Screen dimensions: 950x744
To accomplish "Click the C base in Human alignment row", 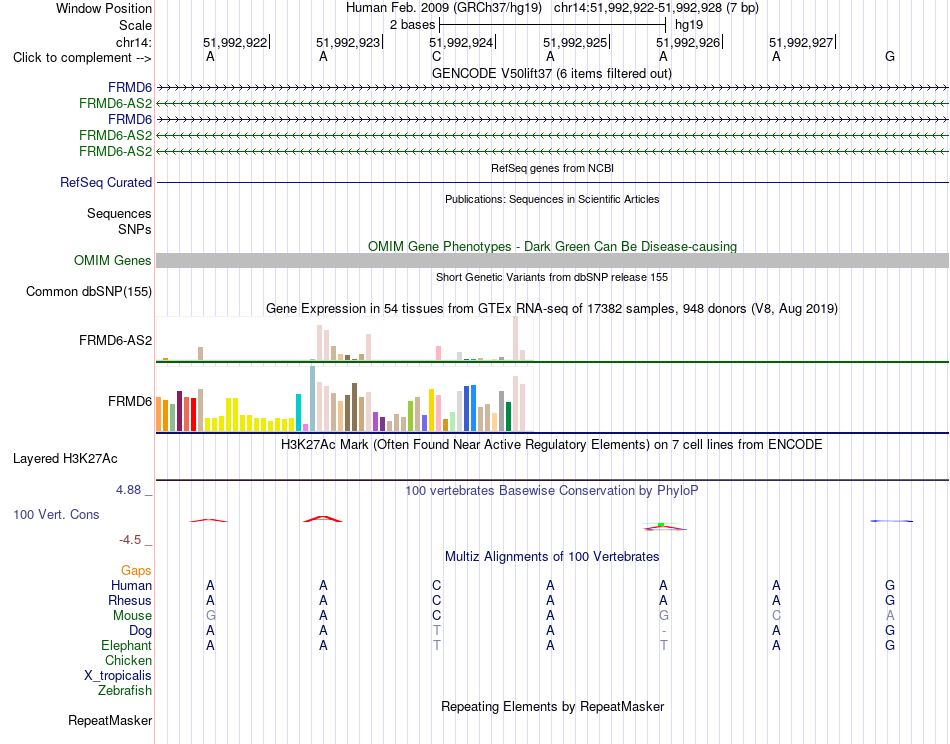I will pyautogui.click(x=436, y=586).
